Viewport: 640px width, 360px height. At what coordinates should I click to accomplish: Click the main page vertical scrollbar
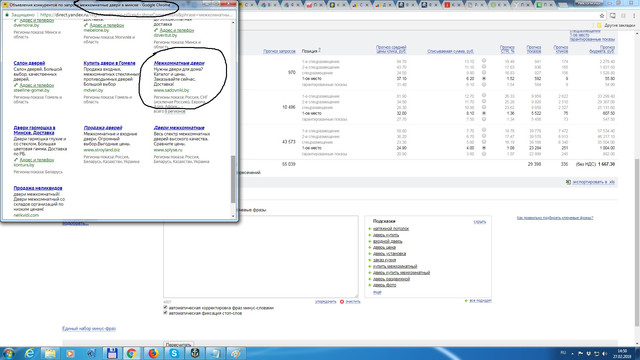point(637,242)
